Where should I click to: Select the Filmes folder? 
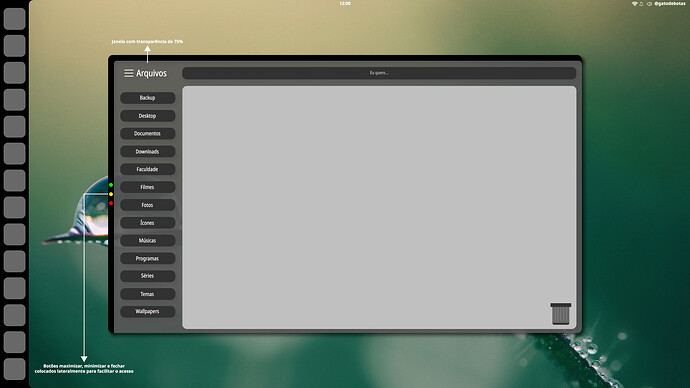(x=147, y=187)
